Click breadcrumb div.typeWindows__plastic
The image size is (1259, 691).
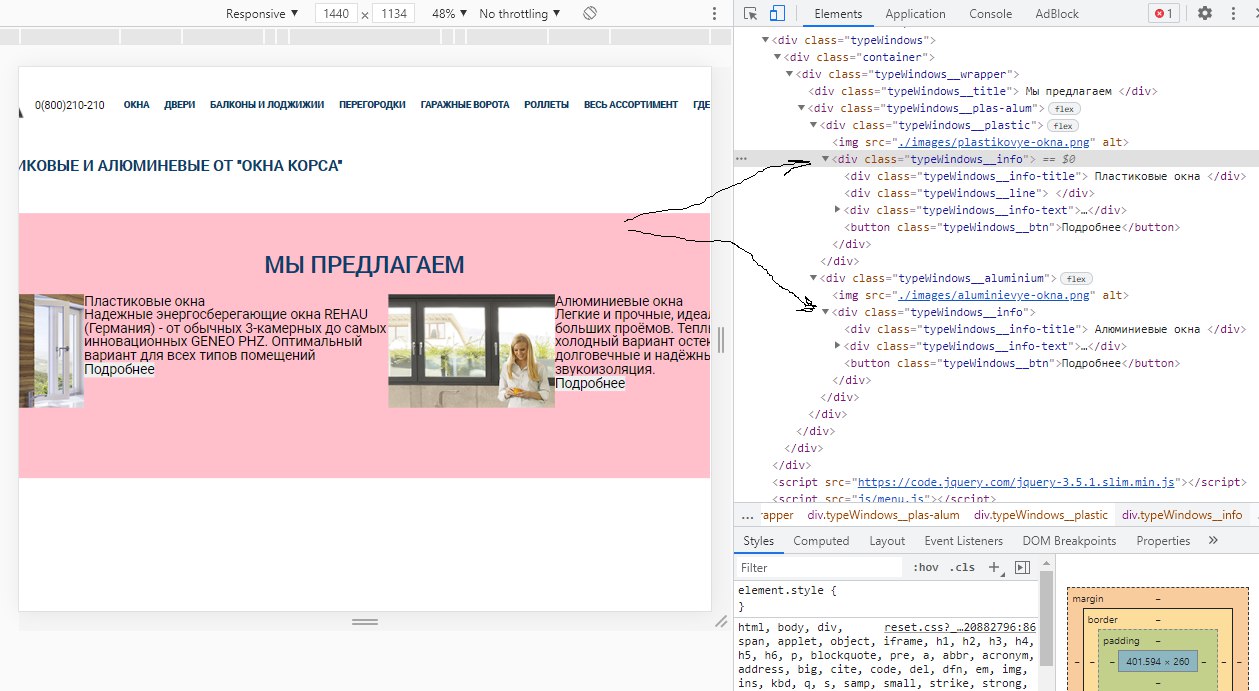[x=1041, y=515]
